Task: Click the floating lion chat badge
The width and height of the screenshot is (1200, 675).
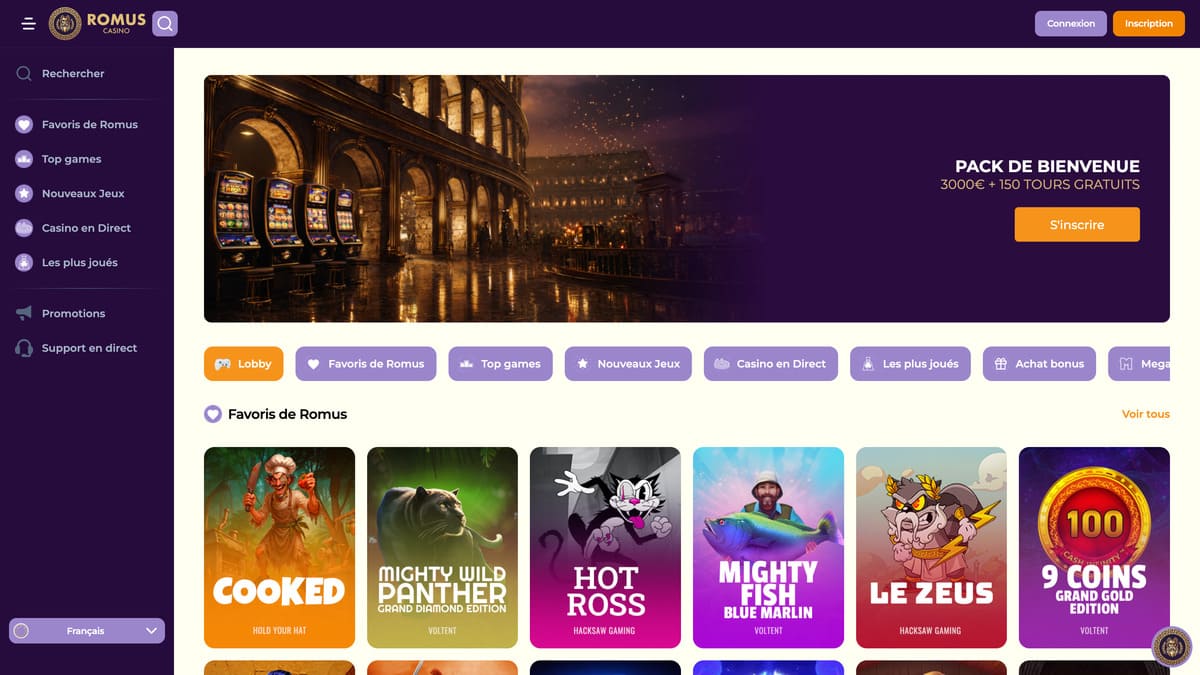Action: coord(1171,646)
